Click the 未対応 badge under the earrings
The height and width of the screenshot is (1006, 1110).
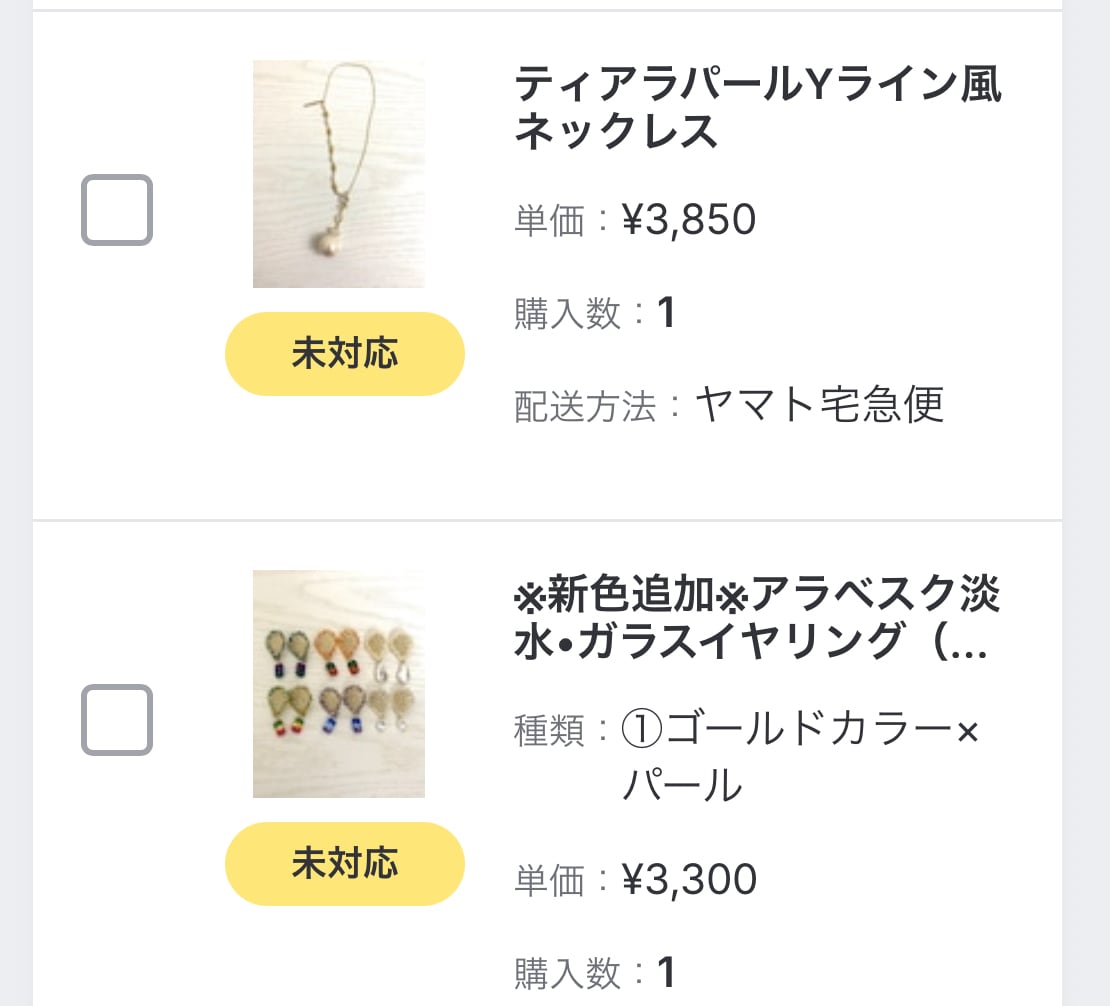pos(344,864)
